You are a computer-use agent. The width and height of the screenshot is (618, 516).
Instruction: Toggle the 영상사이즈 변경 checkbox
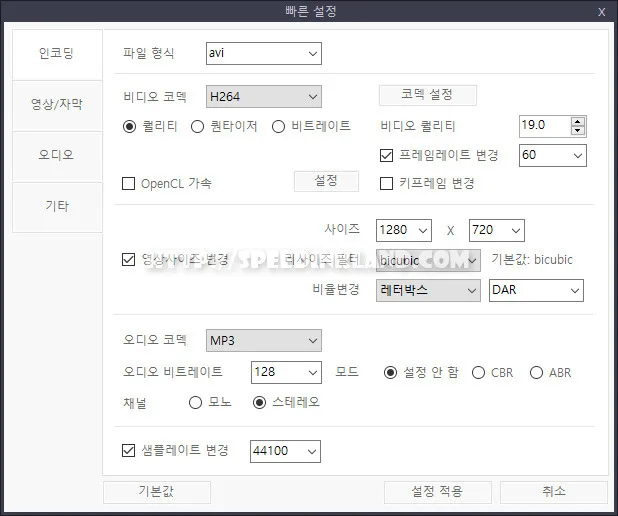pos(128,259)
